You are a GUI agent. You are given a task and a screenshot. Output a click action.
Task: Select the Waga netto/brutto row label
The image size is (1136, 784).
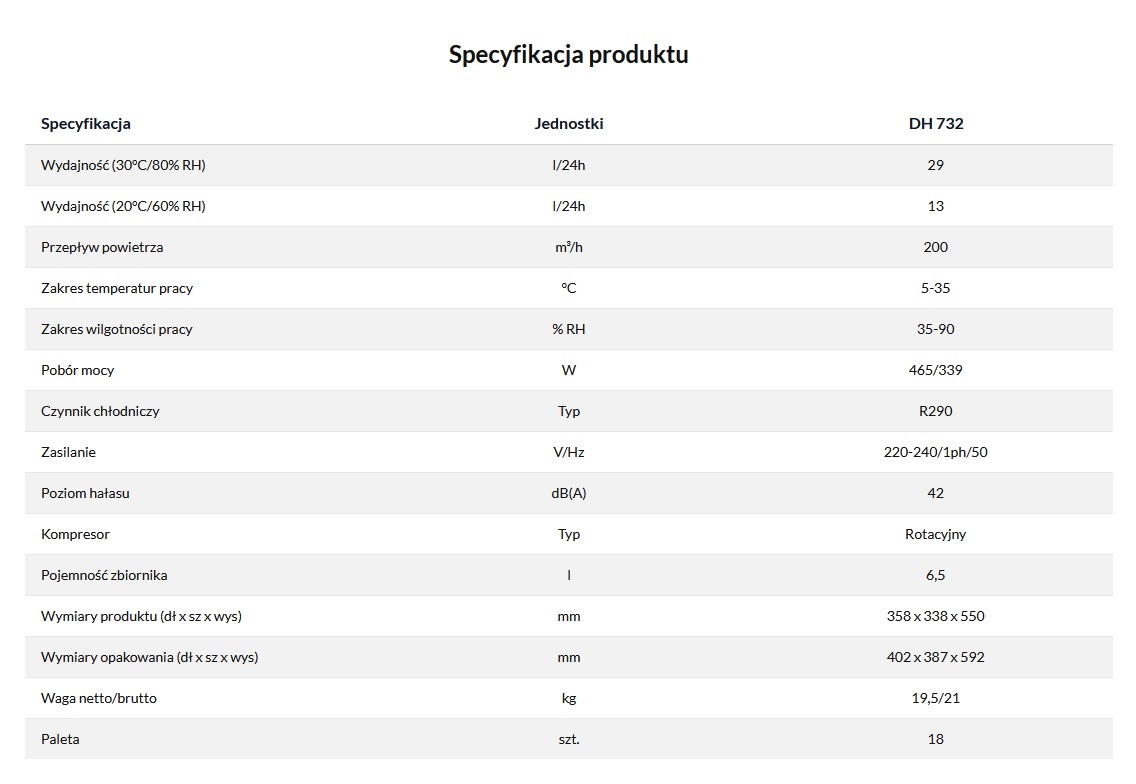(99, 698)
